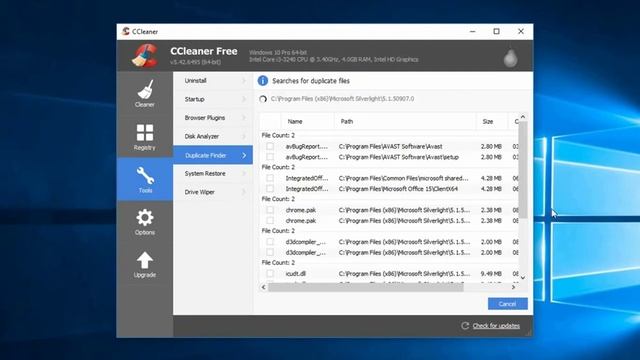The height and width of the screenshot is (360, 640).
Task: Check the second chrome.pak file
Action: (270, 220)
